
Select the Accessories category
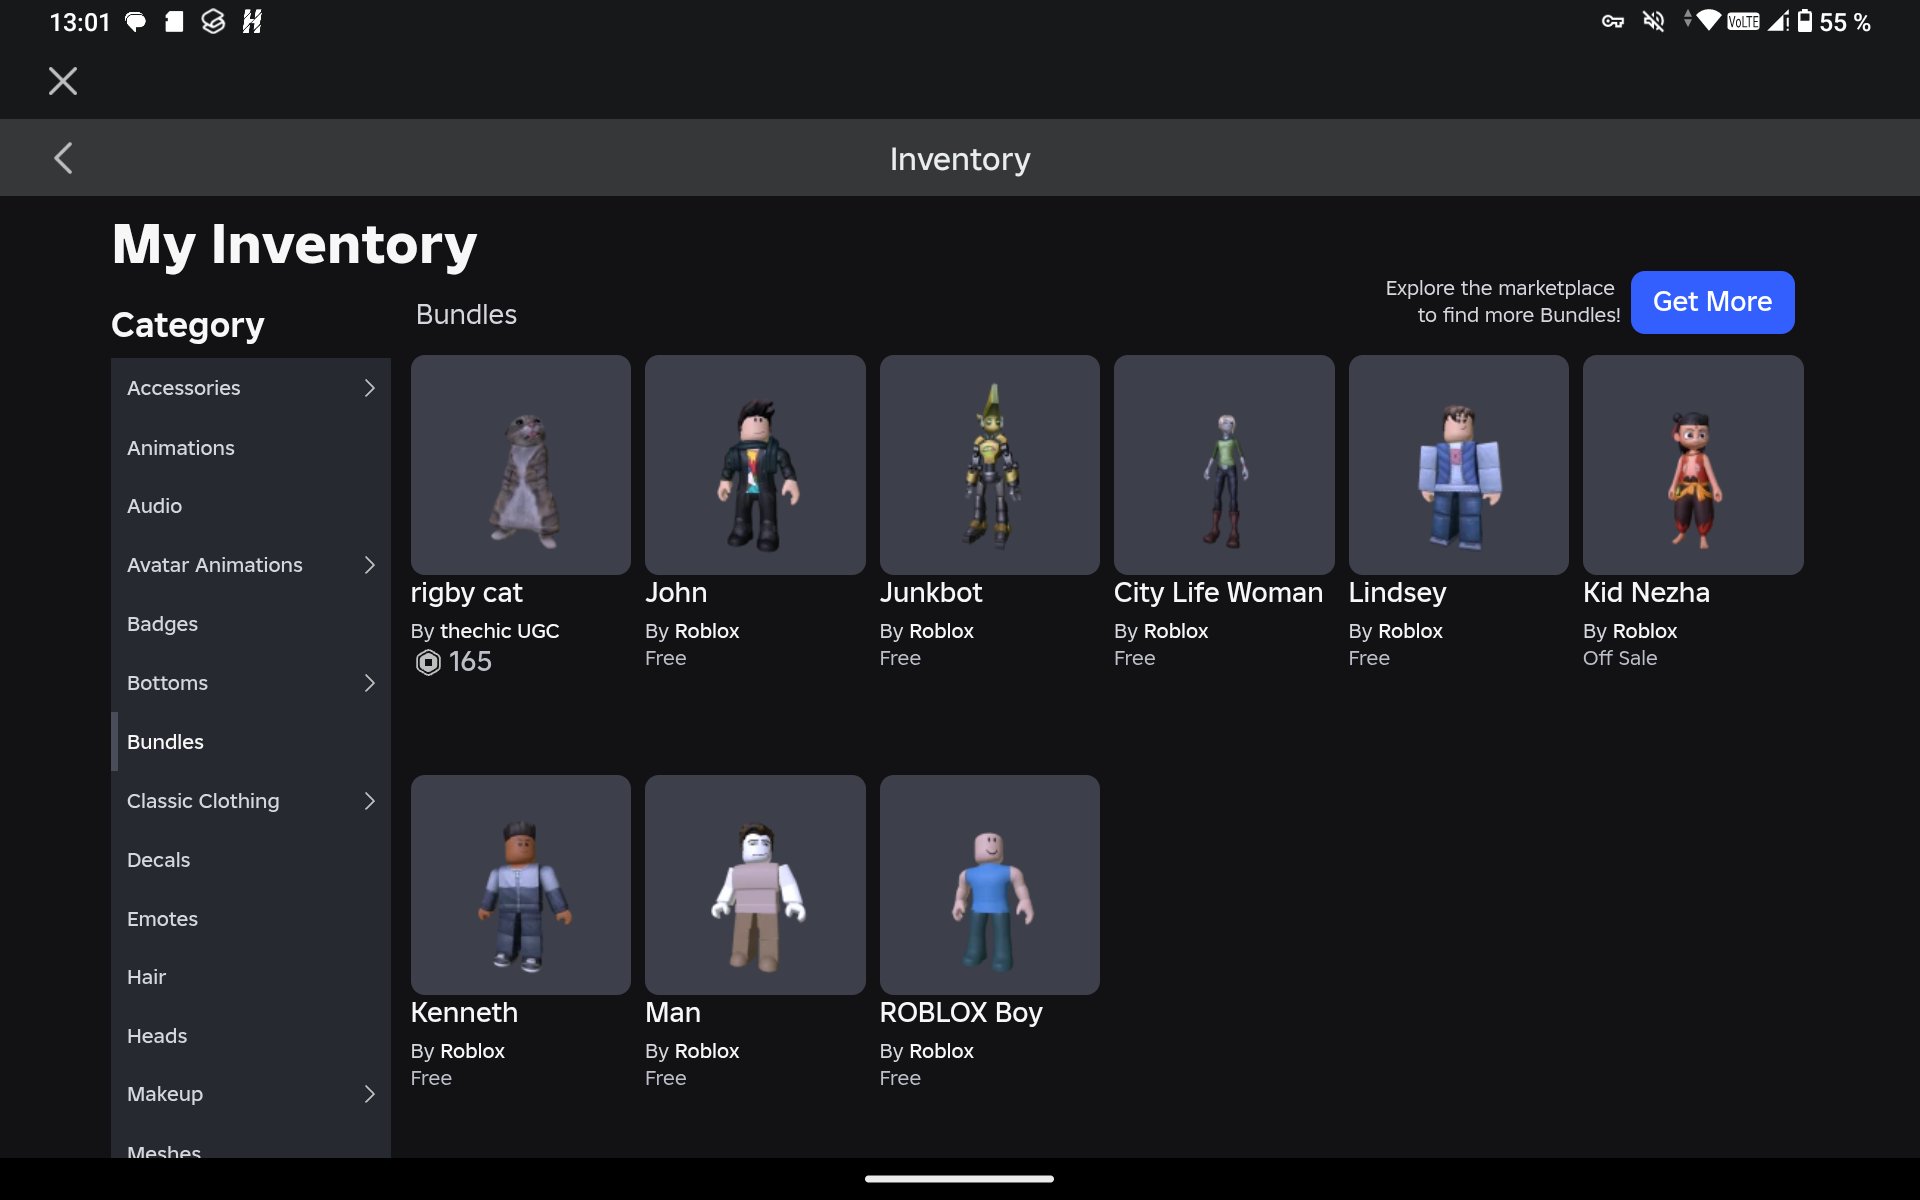(x=251, y=388)
